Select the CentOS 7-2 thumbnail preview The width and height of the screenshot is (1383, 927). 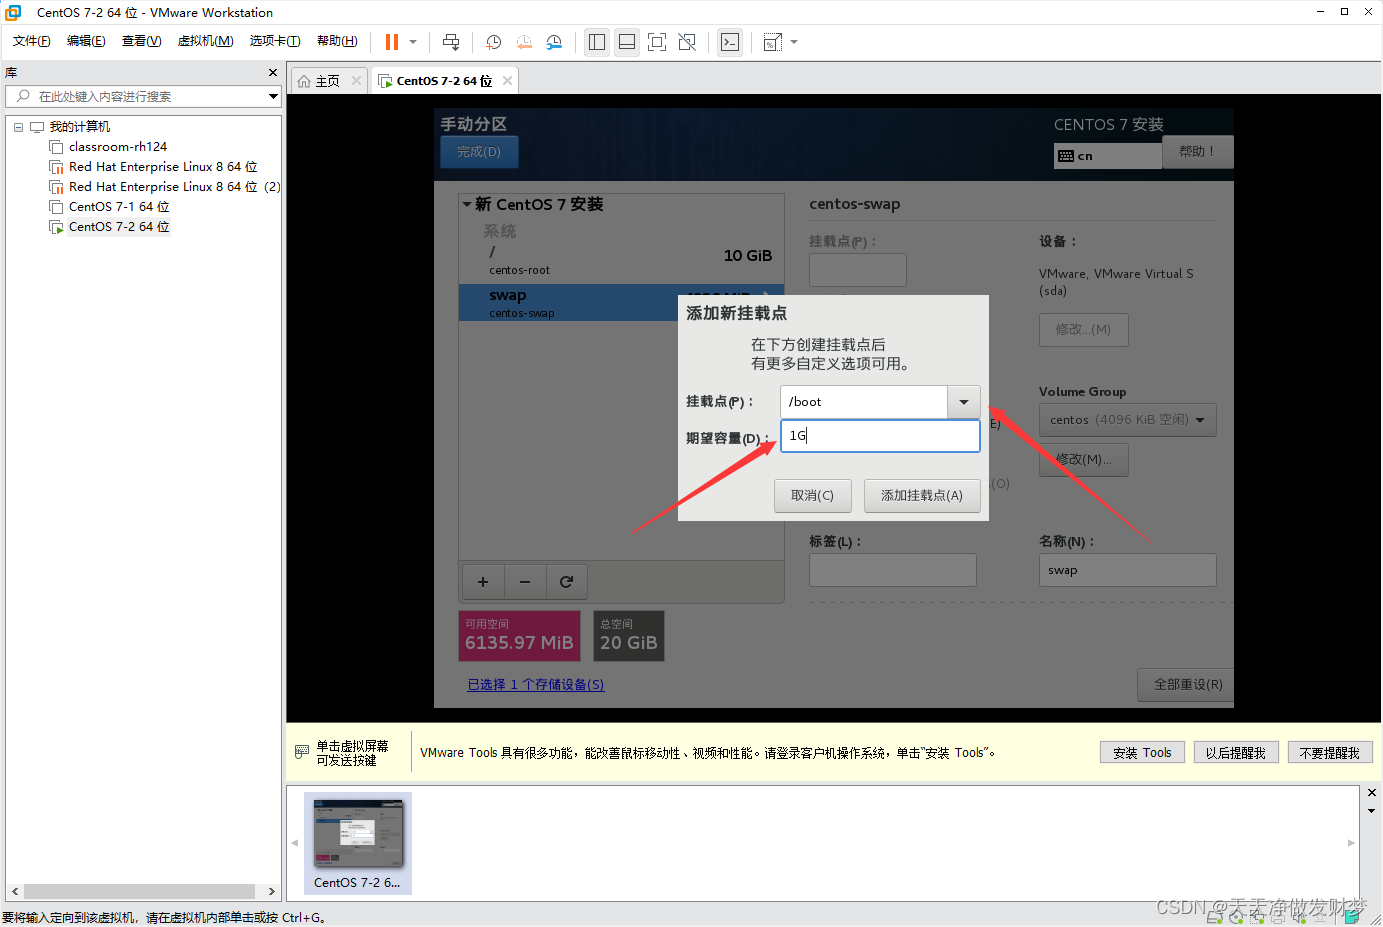358,843
